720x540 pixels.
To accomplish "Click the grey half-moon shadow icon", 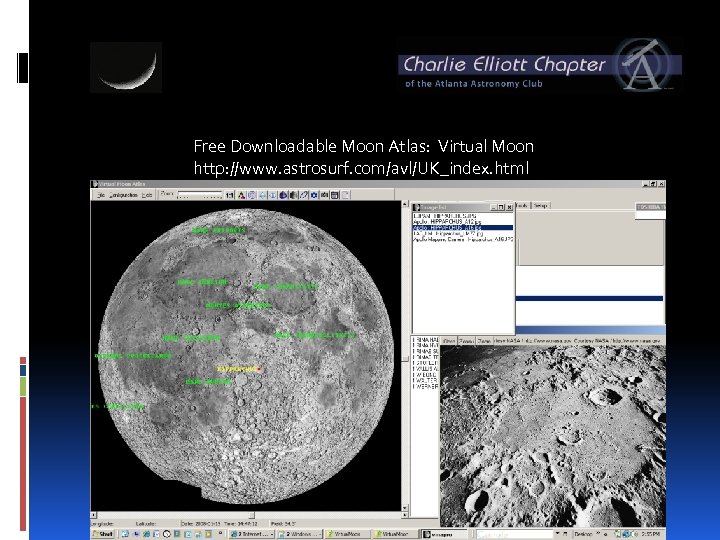I will [293, 195].
